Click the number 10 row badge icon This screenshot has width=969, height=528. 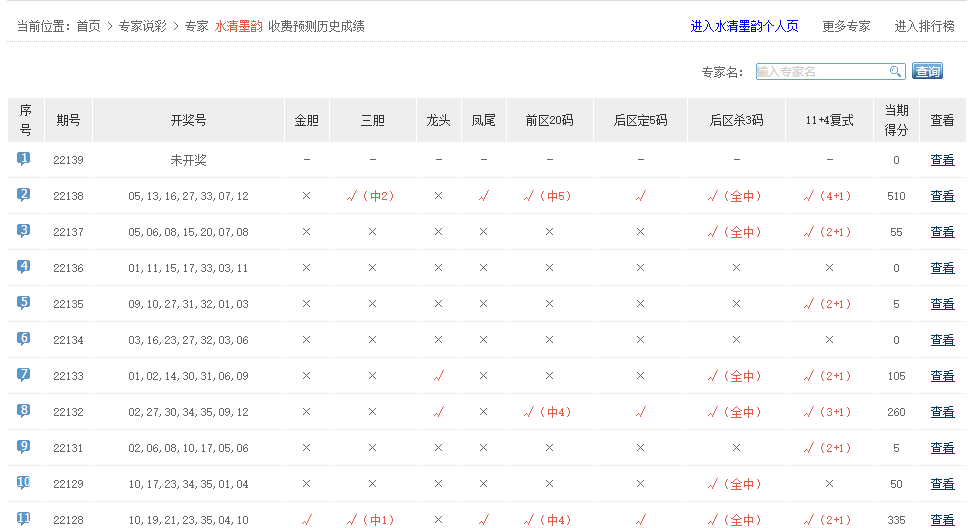24,483
